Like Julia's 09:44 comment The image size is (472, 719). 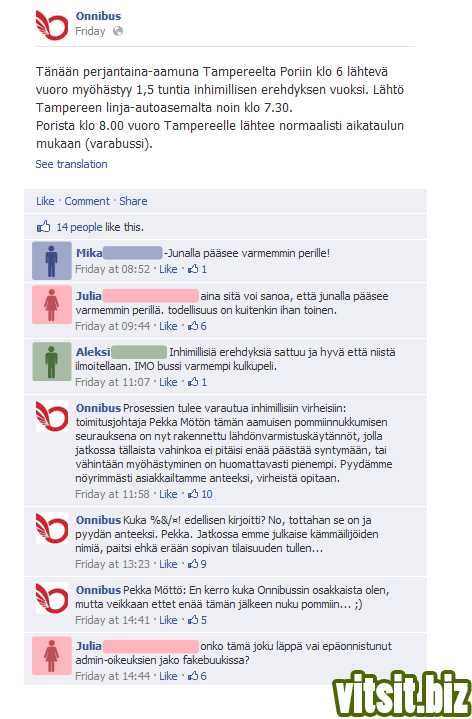coord(168,326)
